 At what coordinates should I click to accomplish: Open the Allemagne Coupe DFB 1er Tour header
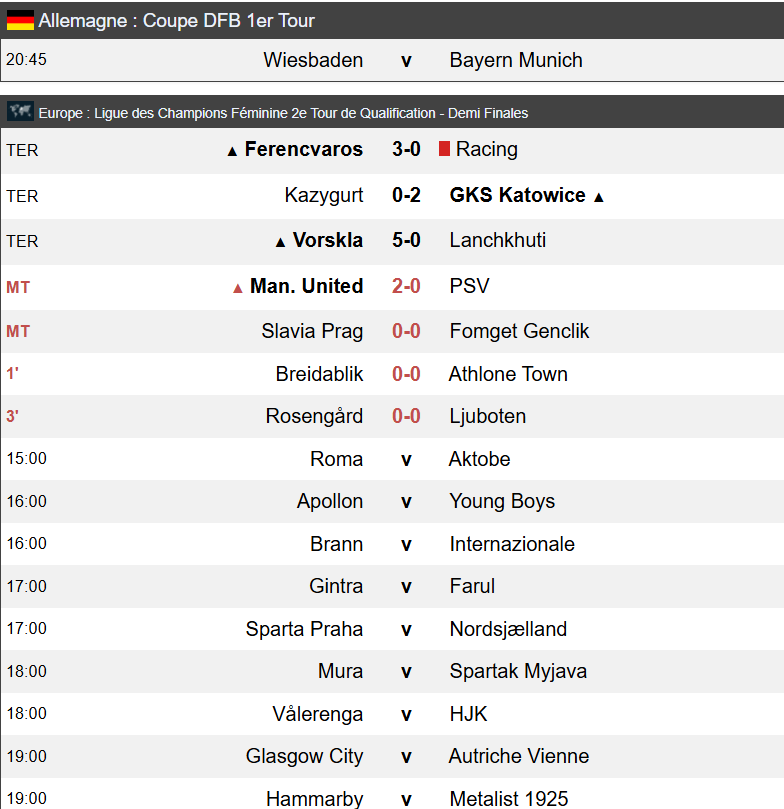click(x=177, y=21)
